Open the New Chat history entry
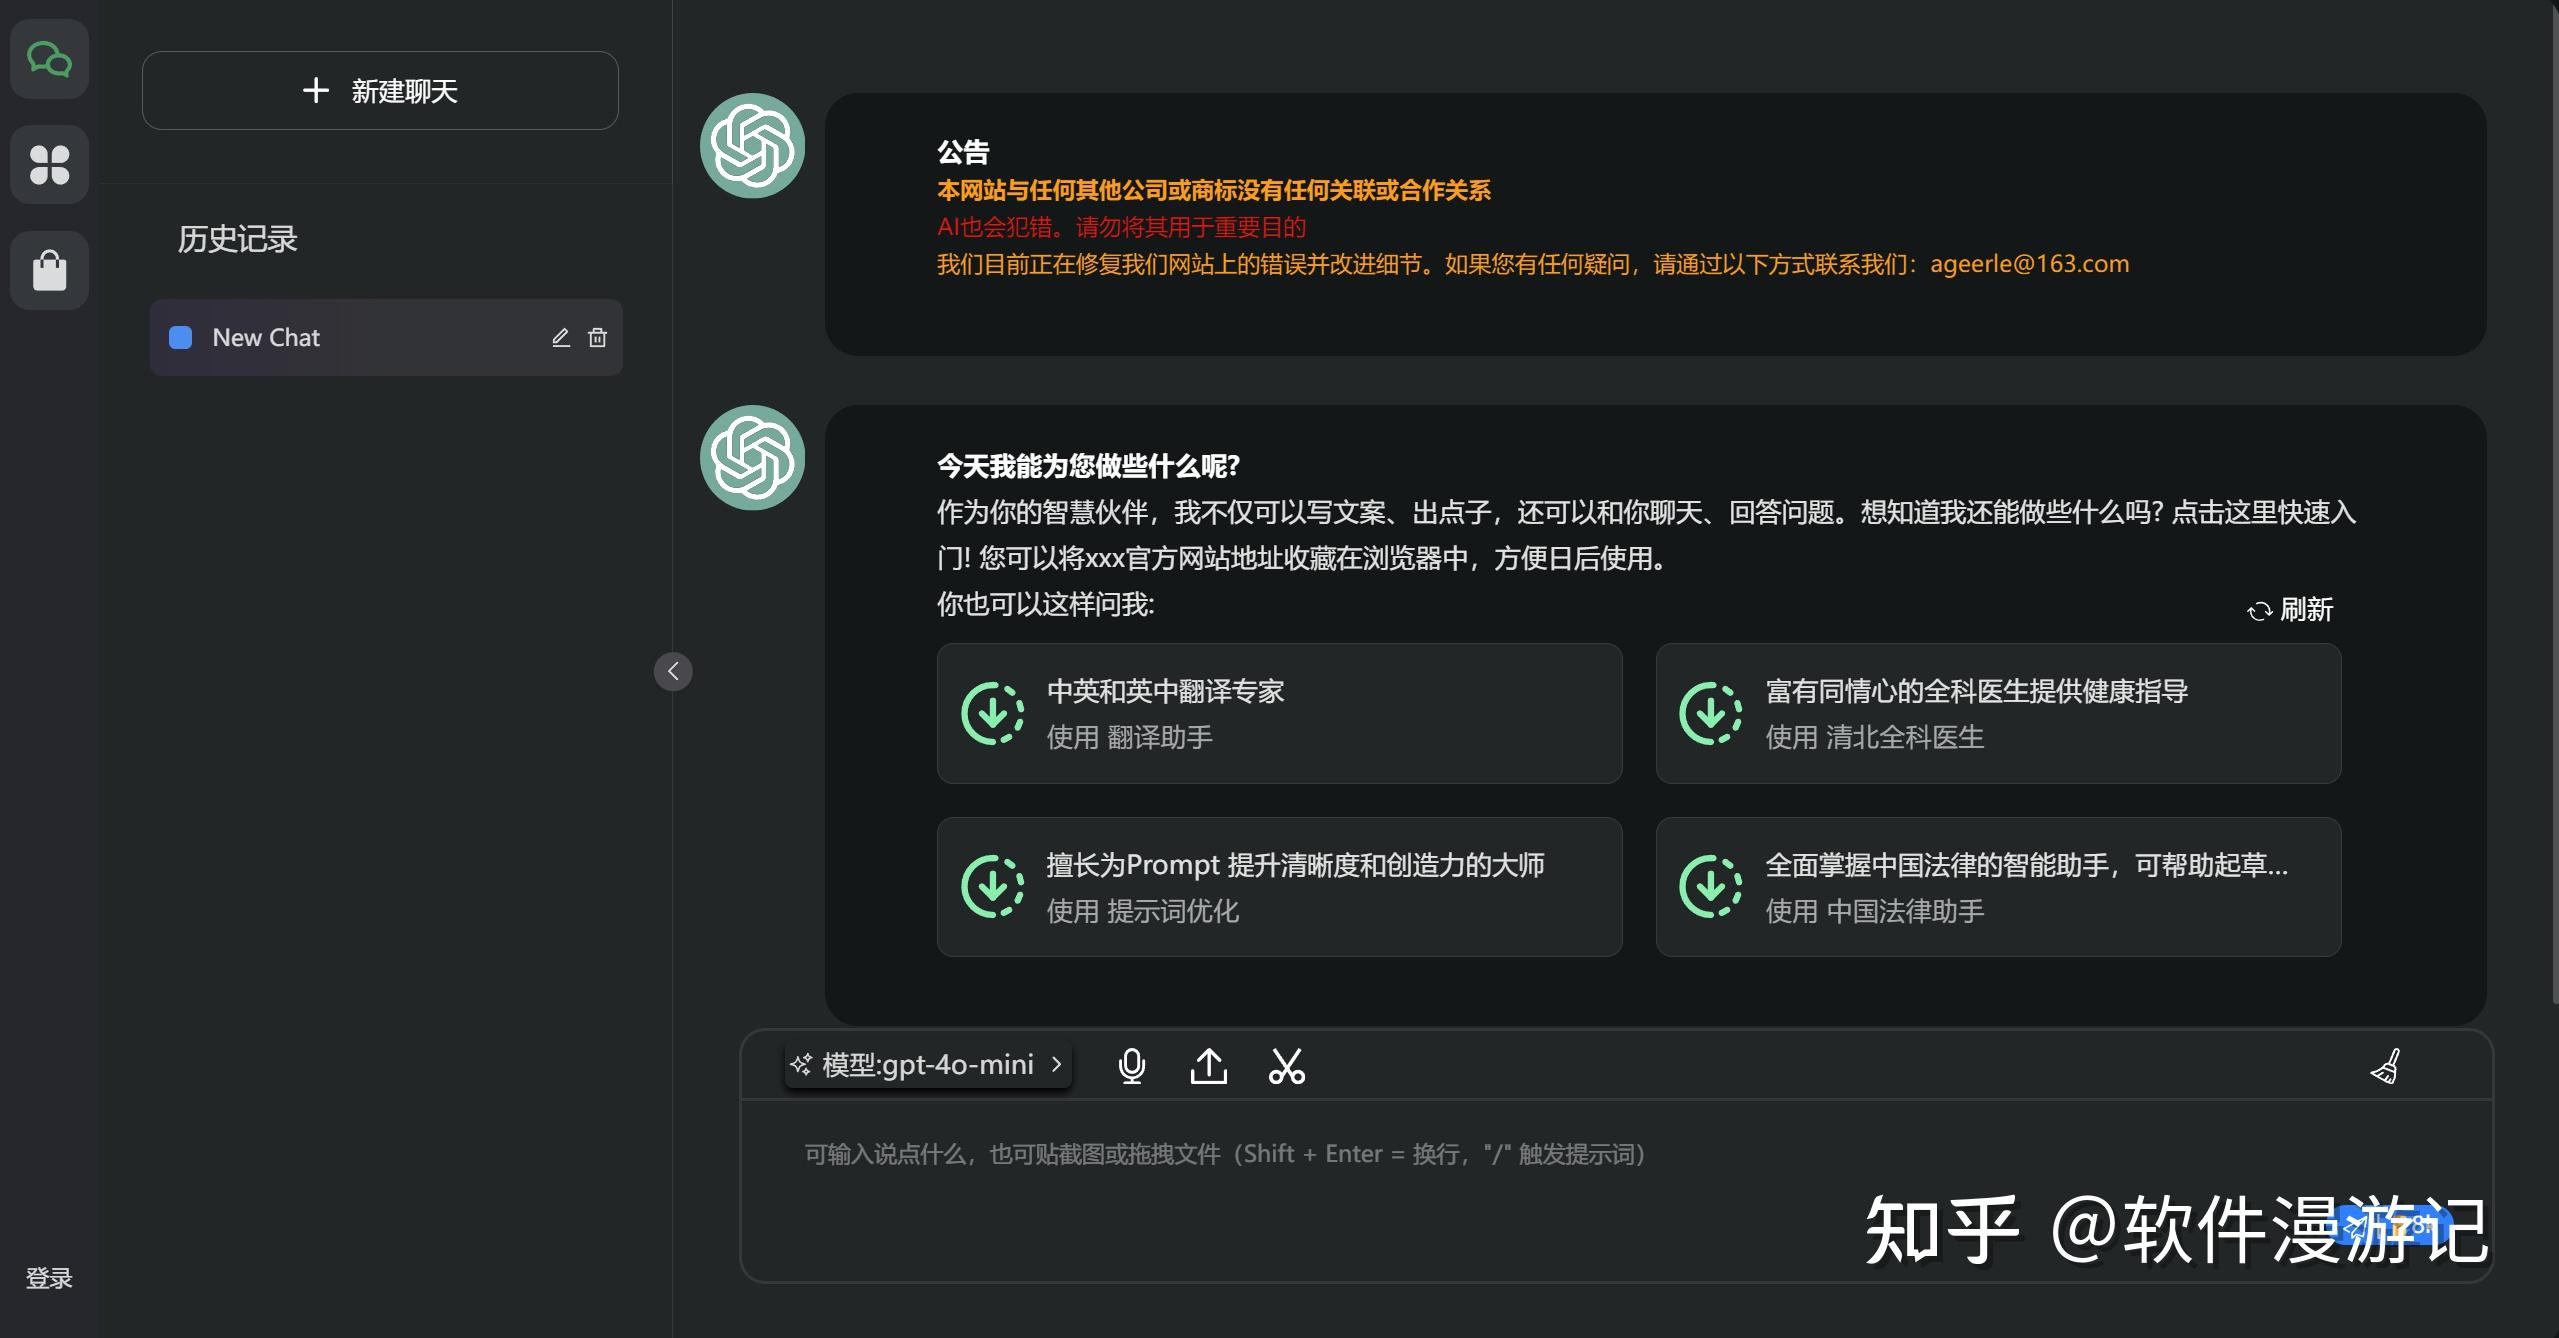 pos(265,337)
